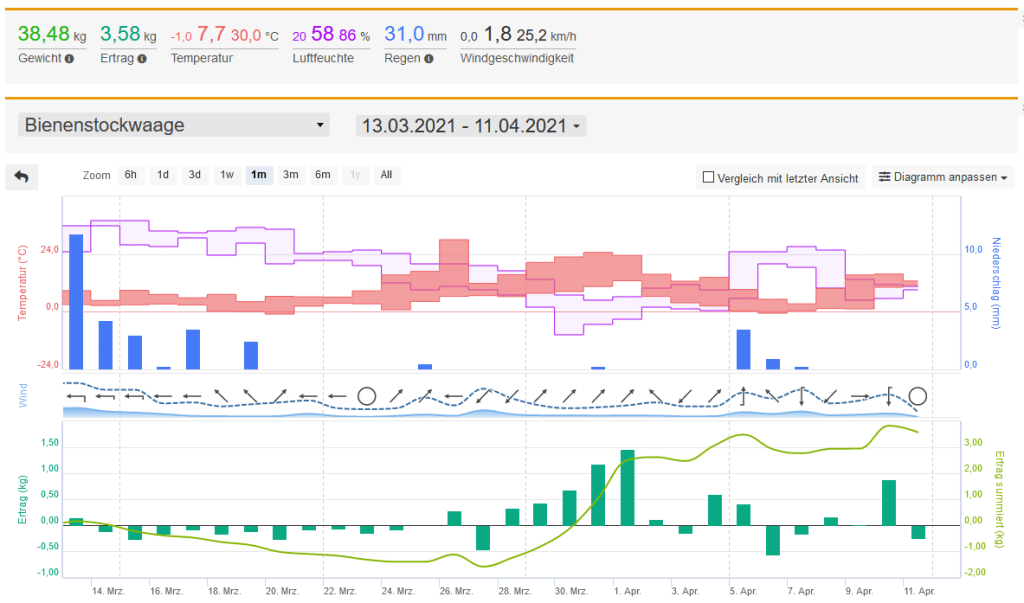Set zoom to 6h
The height and width of the screenshot is (603, 1024).
coord(130,175)
